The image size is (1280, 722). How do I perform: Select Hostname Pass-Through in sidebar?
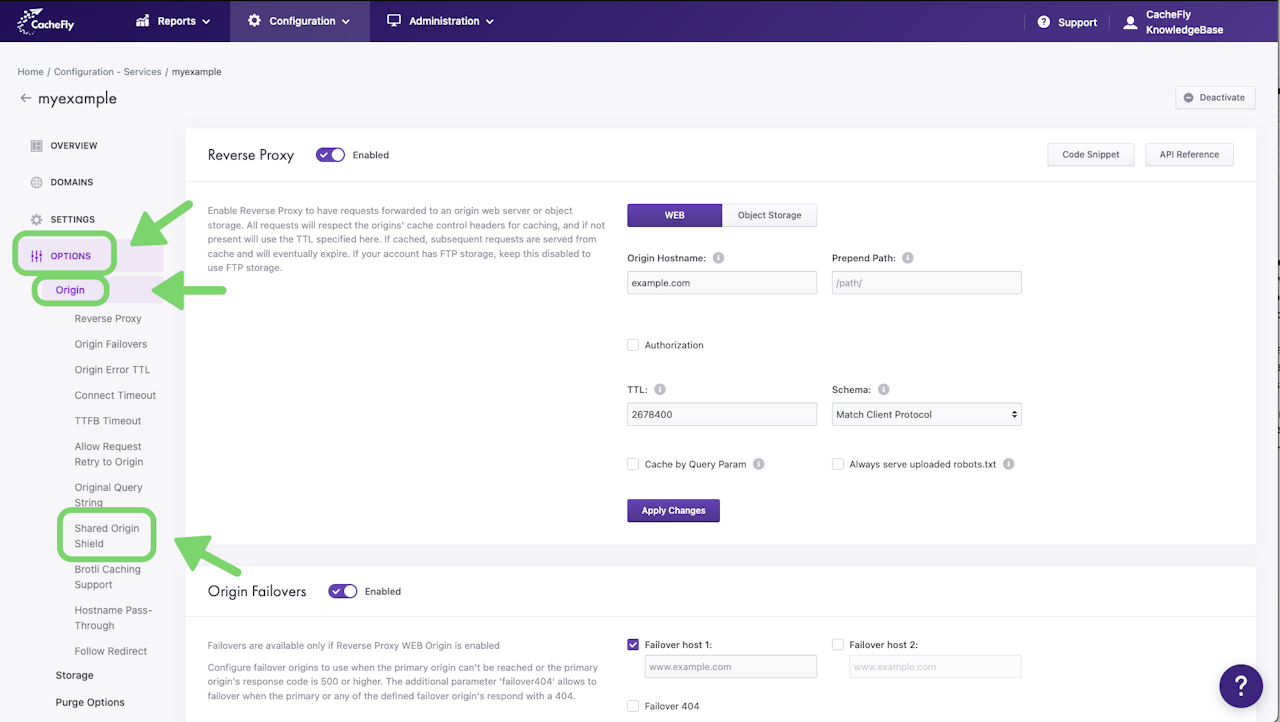pos(113,618)
